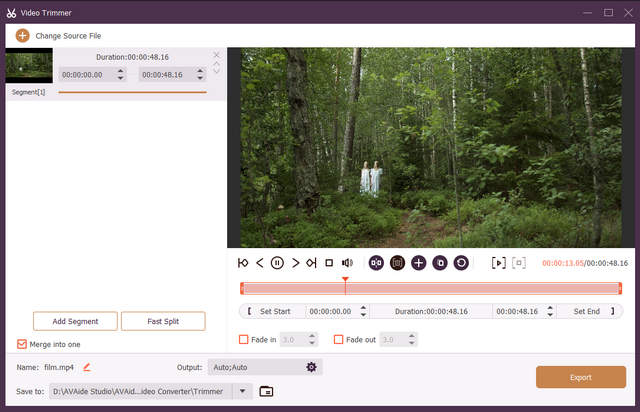The height and width of the screenshot is (412, 640).
Task: Enable the Fade out checkbox
Action: tap(338, 340)
